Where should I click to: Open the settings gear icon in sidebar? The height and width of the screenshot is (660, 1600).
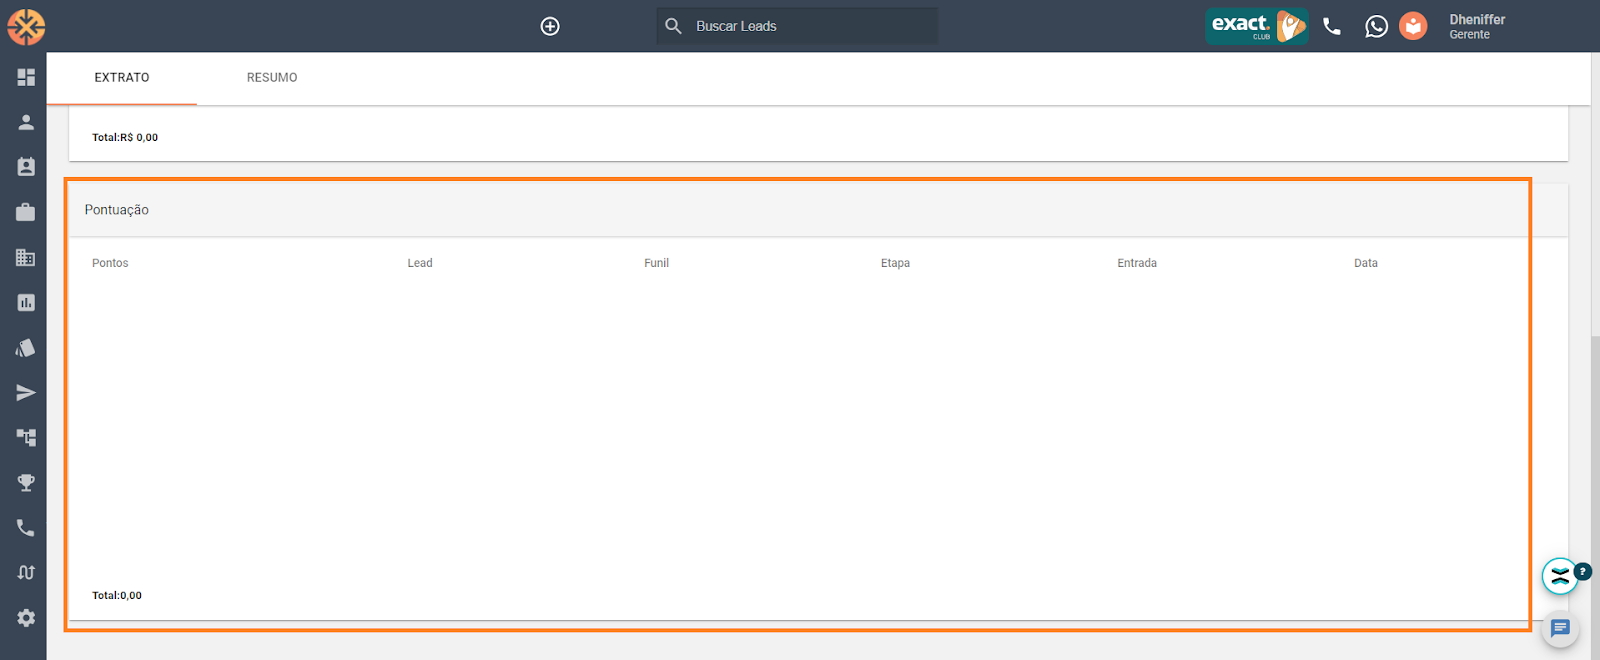coord(26,618)
